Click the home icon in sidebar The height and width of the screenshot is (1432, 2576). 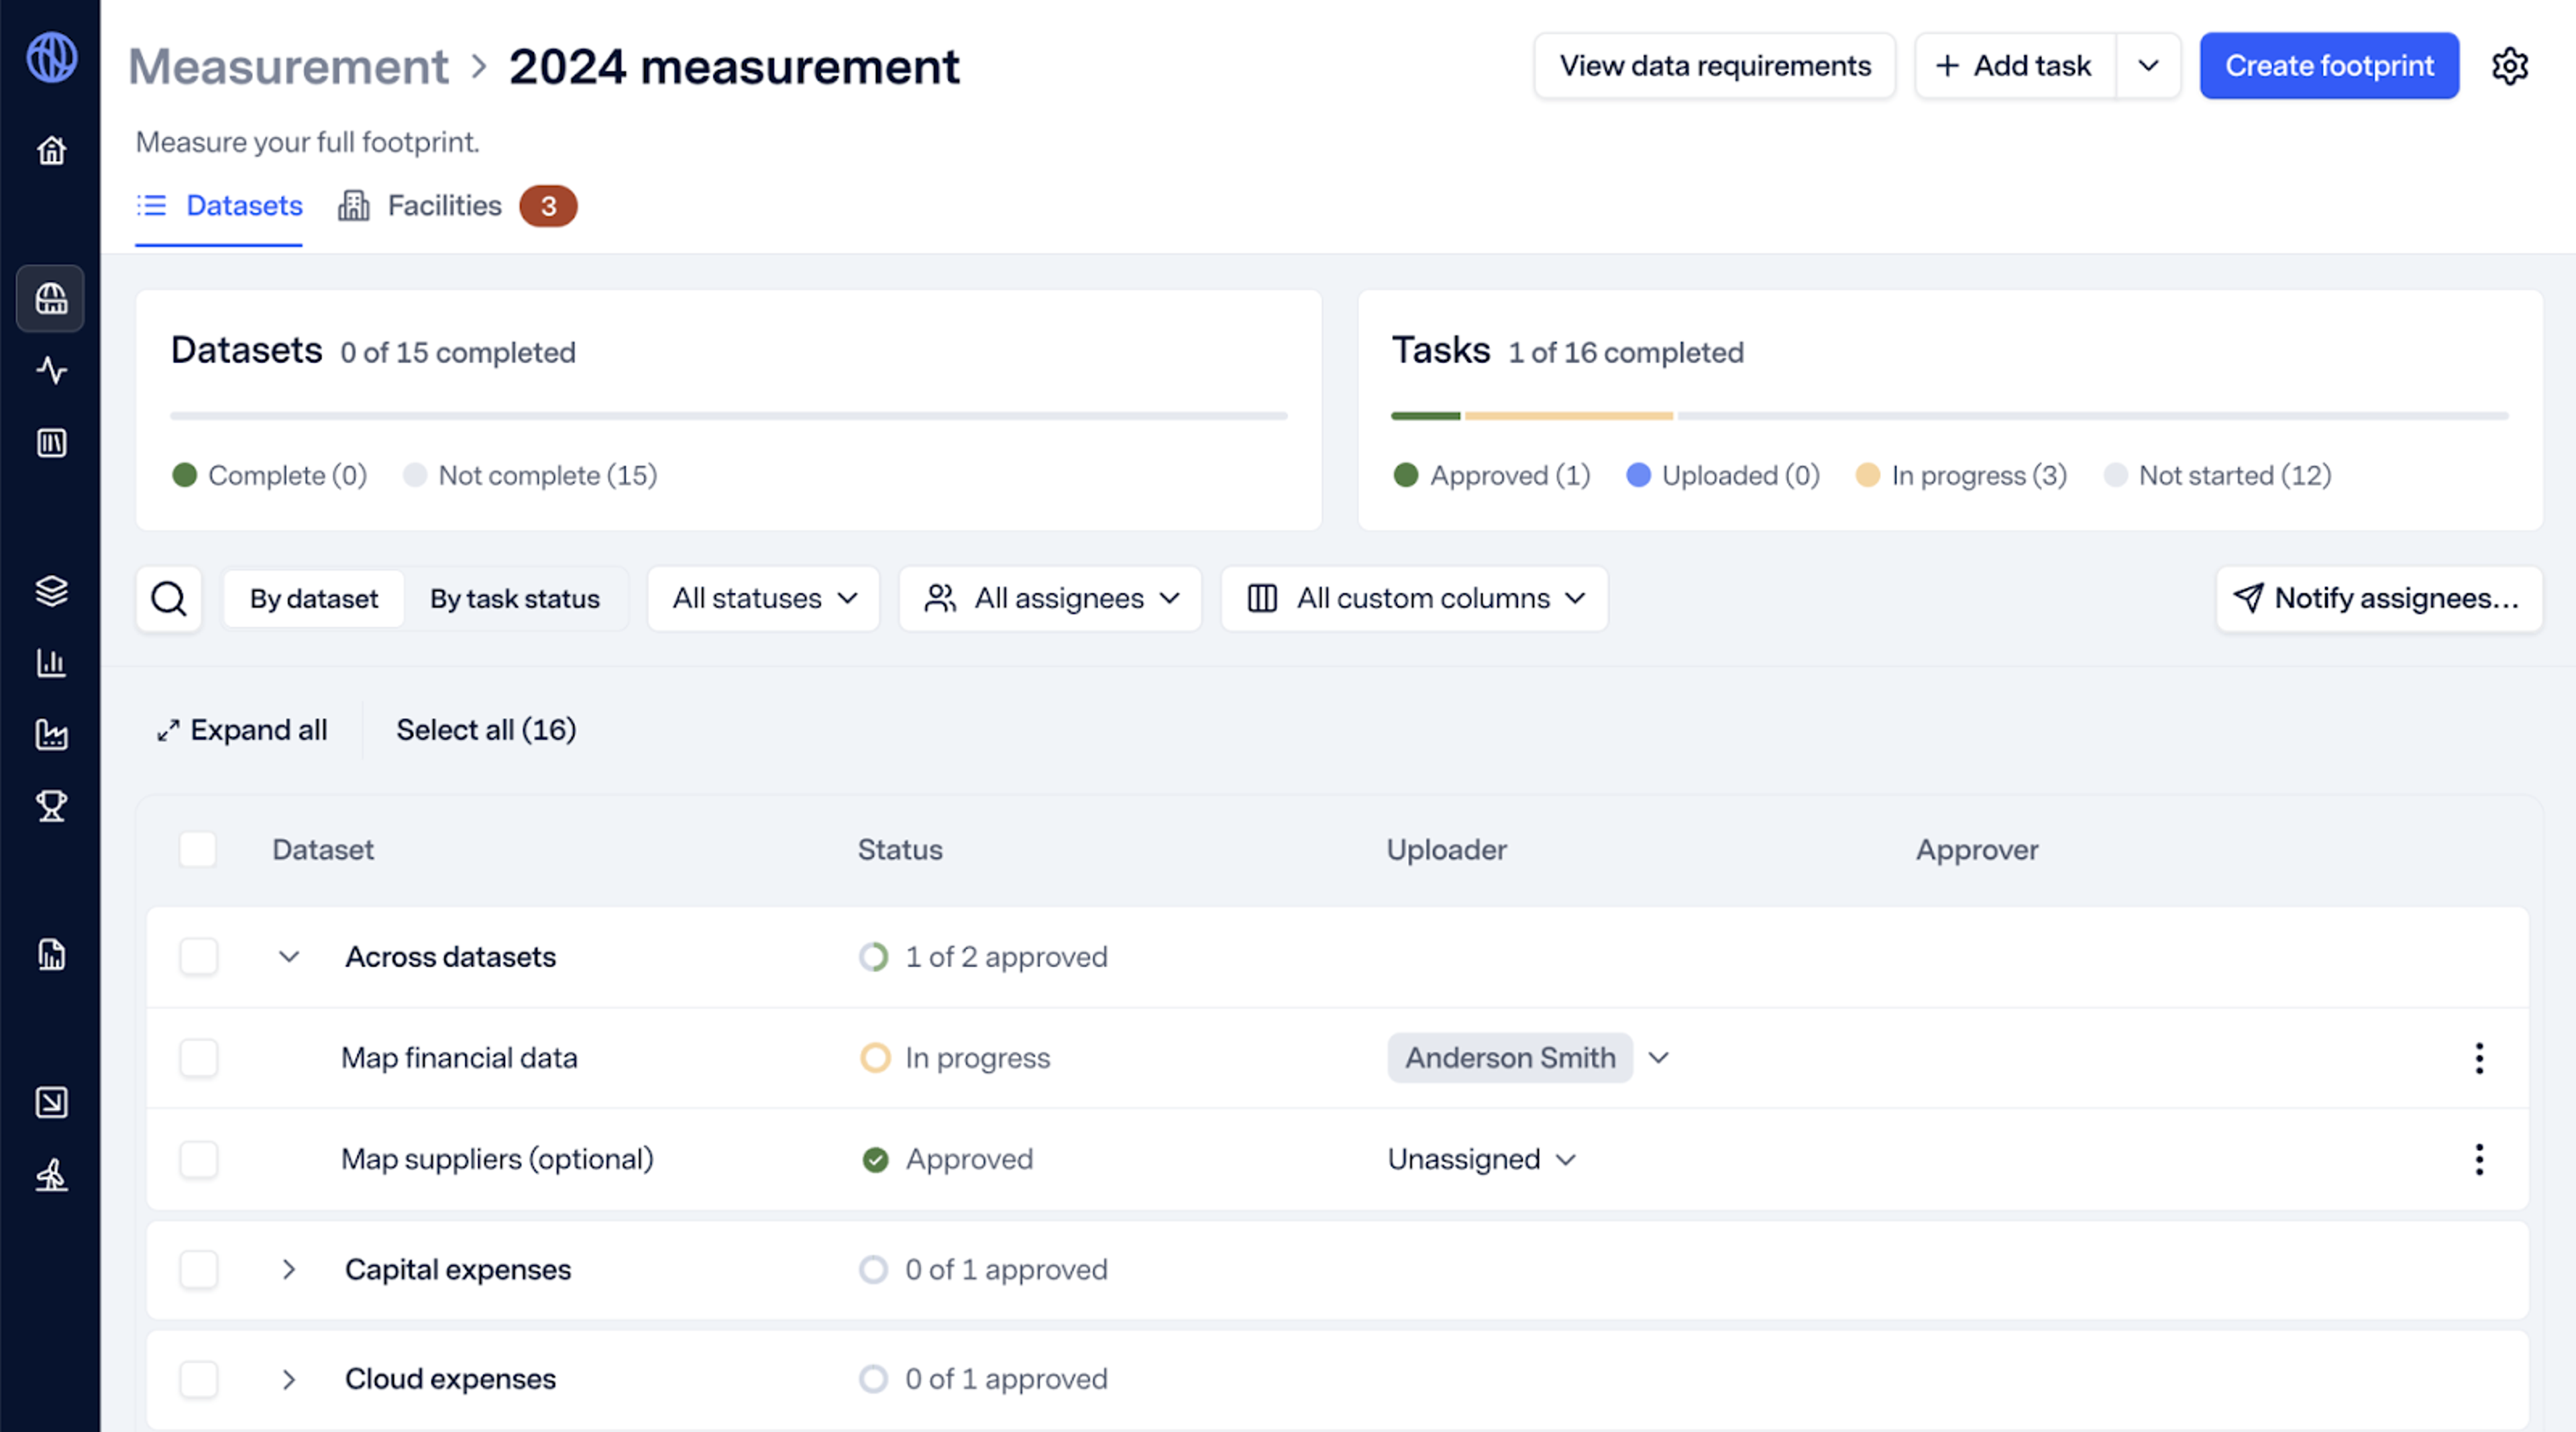point(51,151)
